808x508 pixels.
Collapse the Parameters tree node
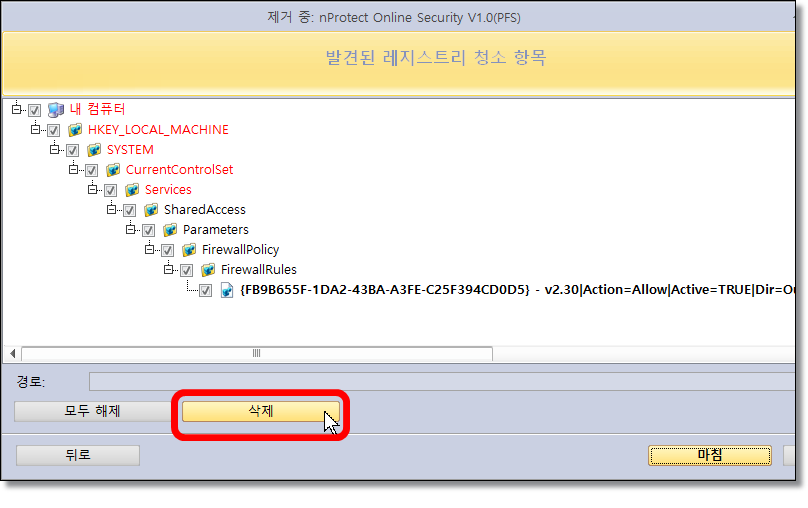point(130,229)
